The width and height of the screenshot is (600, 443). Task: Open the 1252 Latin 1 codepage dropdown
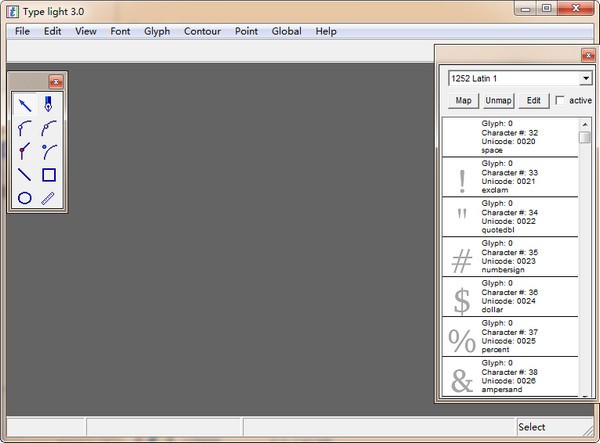[x=585, y=78]
